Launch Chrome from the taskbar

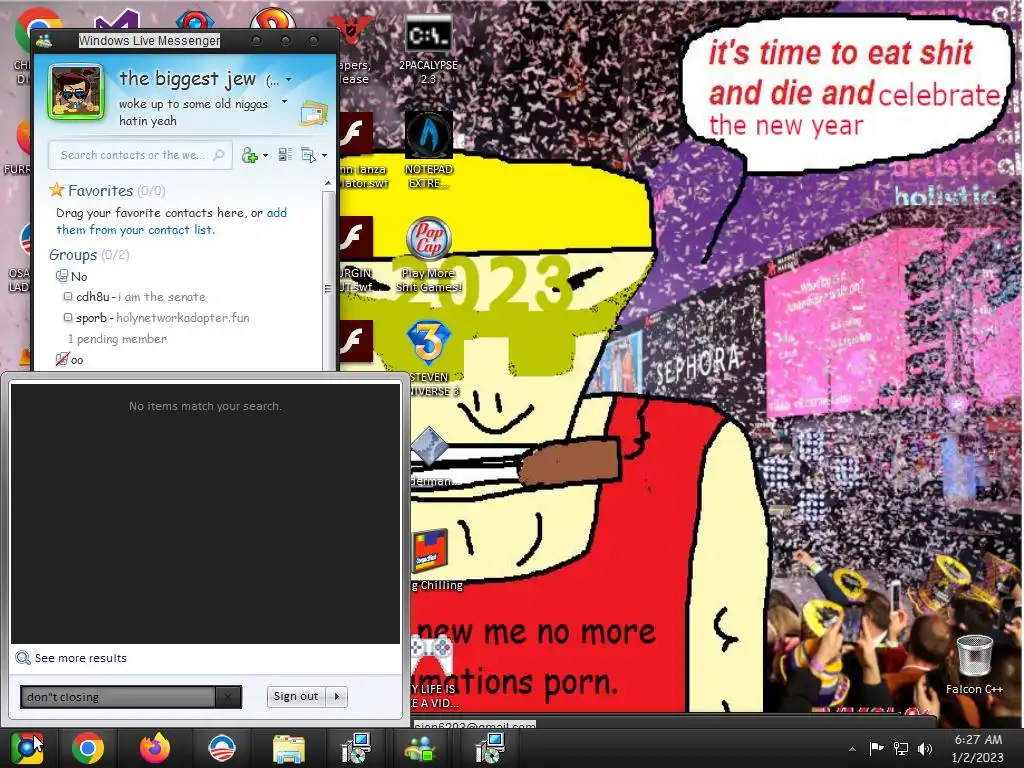(88, 748)
